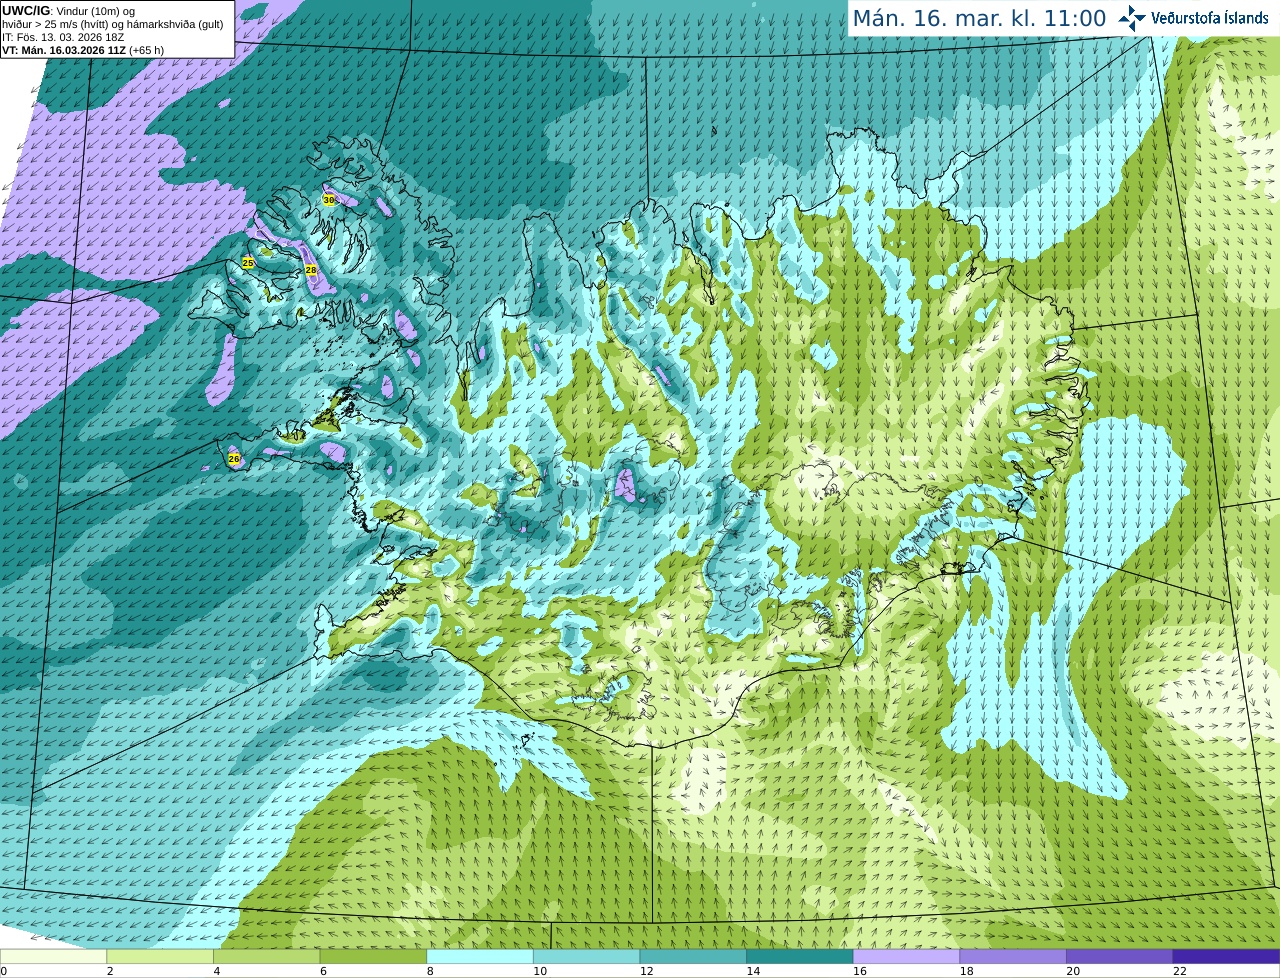The image size is (1280, 978).
Task: Click the legend scale value '8'
Action: 430,971
